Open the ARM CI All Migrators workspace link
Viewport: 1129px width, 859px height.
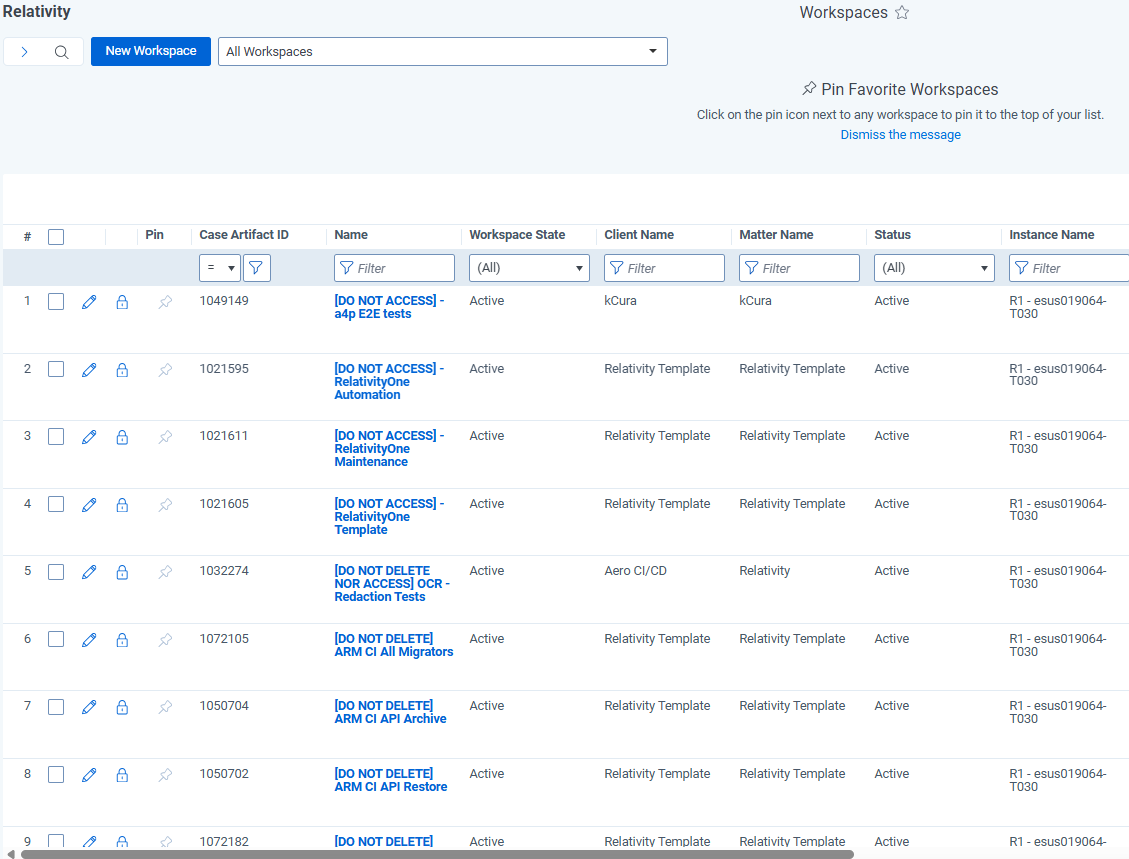(x=394, y=645)
